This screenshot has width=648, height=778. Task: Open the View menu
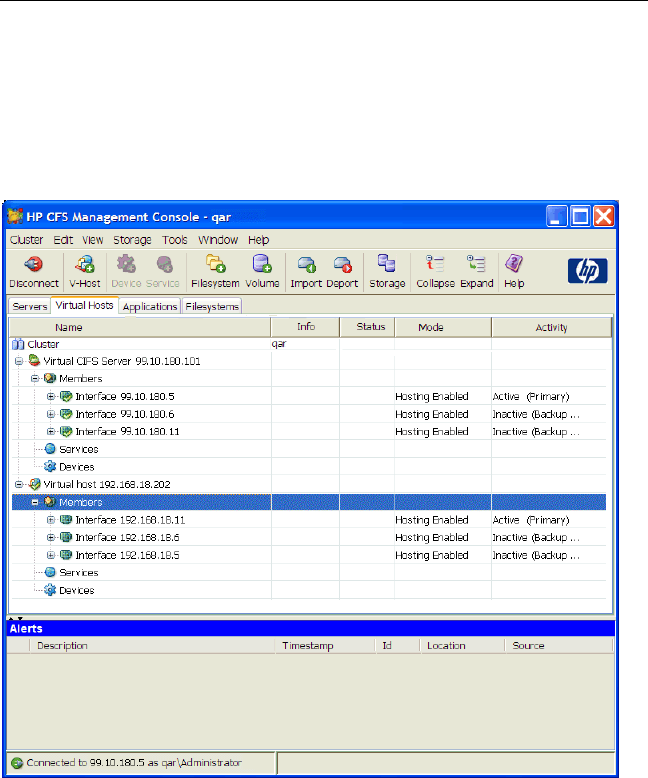(x=92, y=240)
